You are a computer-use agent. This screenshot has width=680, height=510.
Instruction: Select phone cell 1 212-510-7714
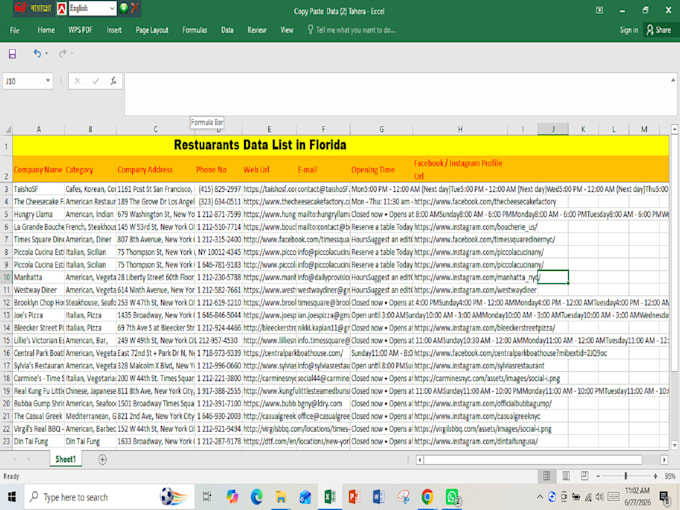click(218, 227)
